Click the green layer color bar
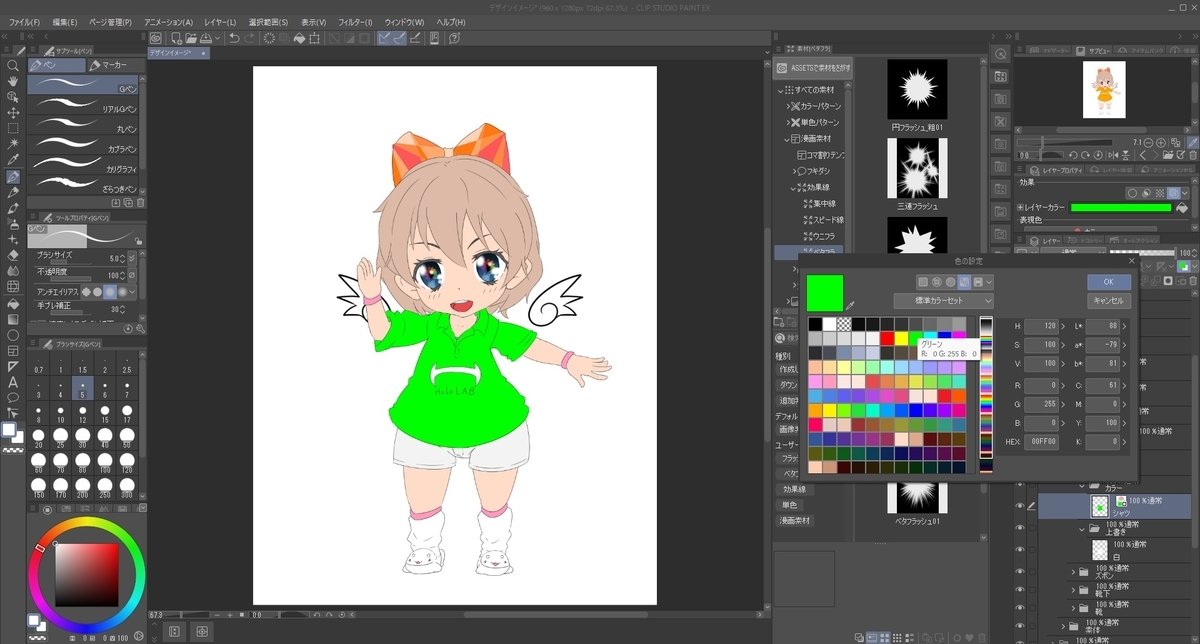The height and width of the screenshot is (644, 1200). pos(1121,208)
